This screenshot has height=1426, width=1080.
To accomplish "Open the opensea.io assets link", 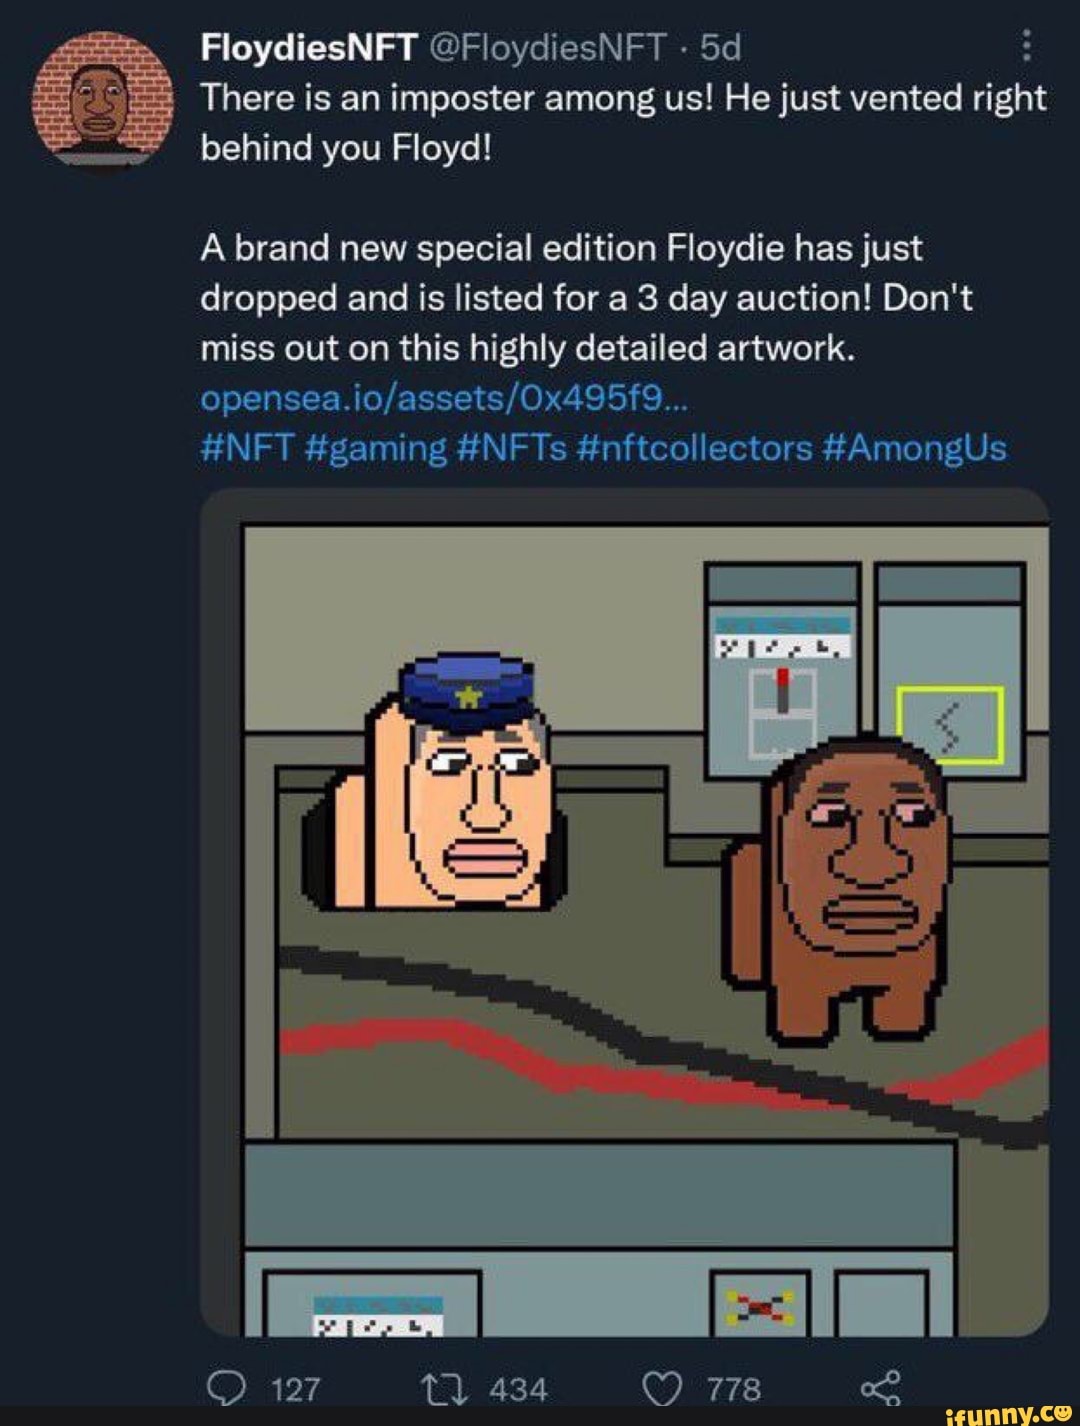I will [444, 398].
